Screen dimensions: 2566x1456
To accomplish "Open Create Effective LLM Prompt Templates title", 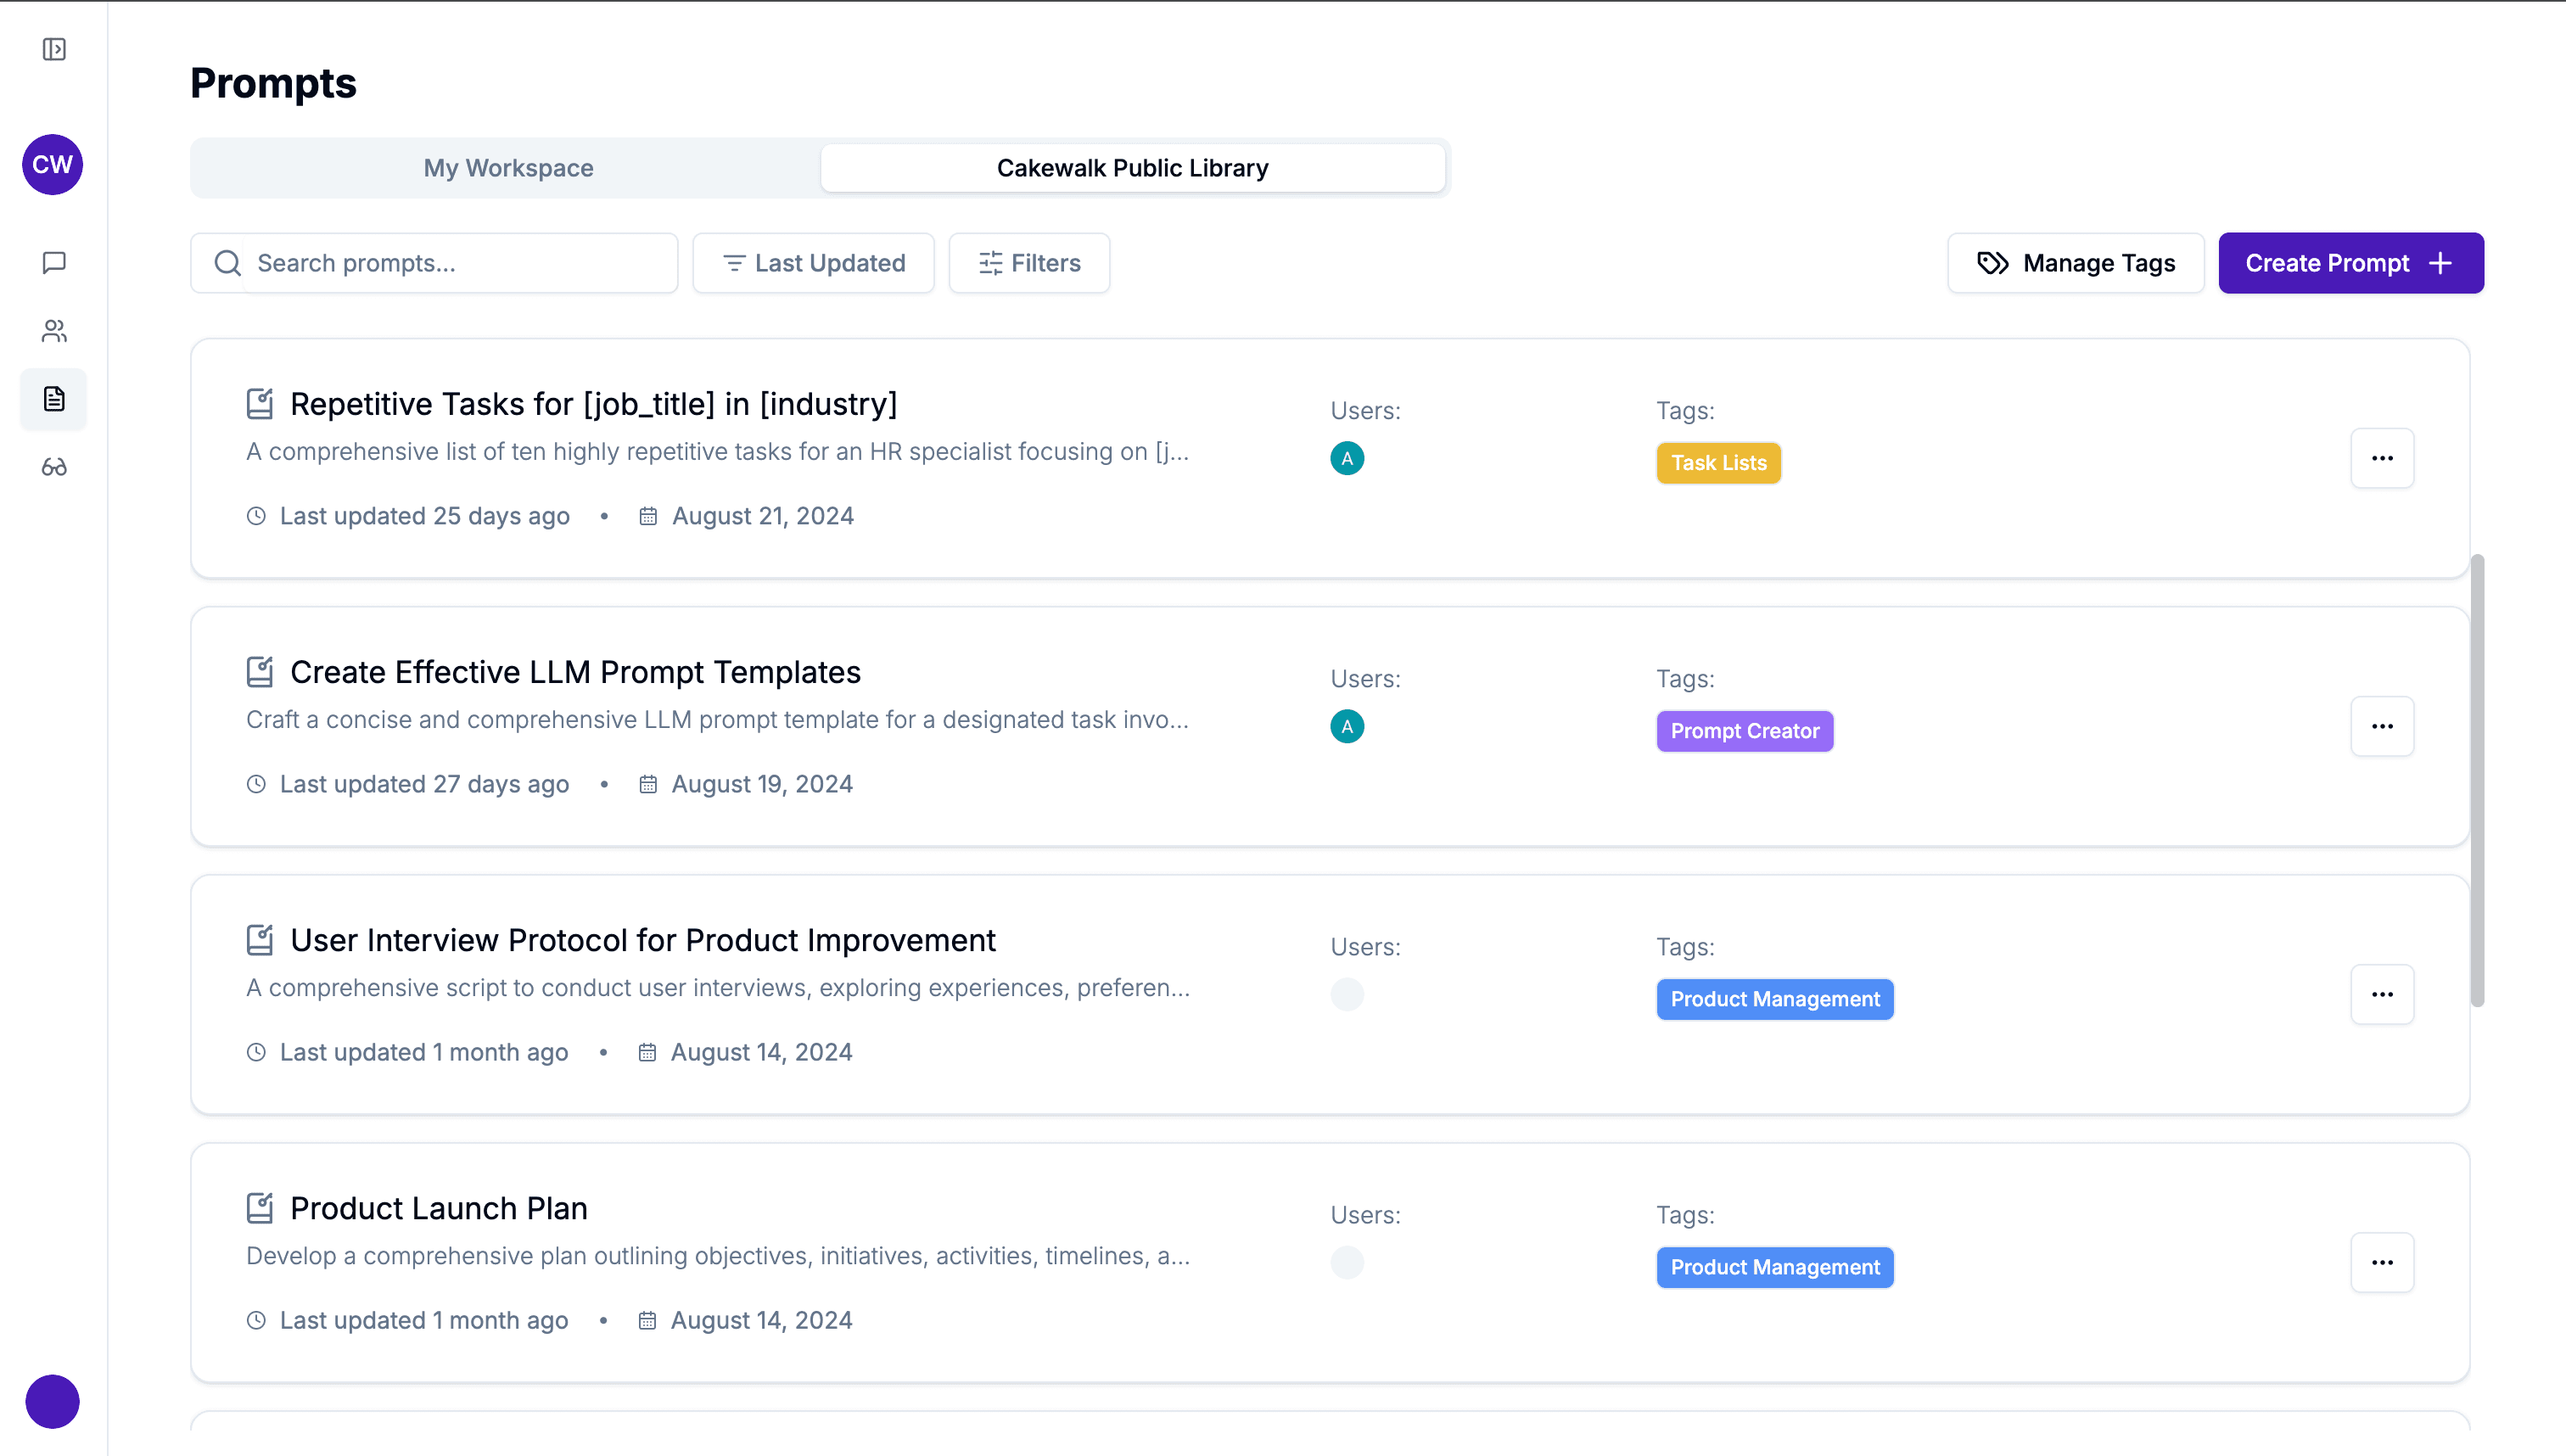I will tap(575, 672).
